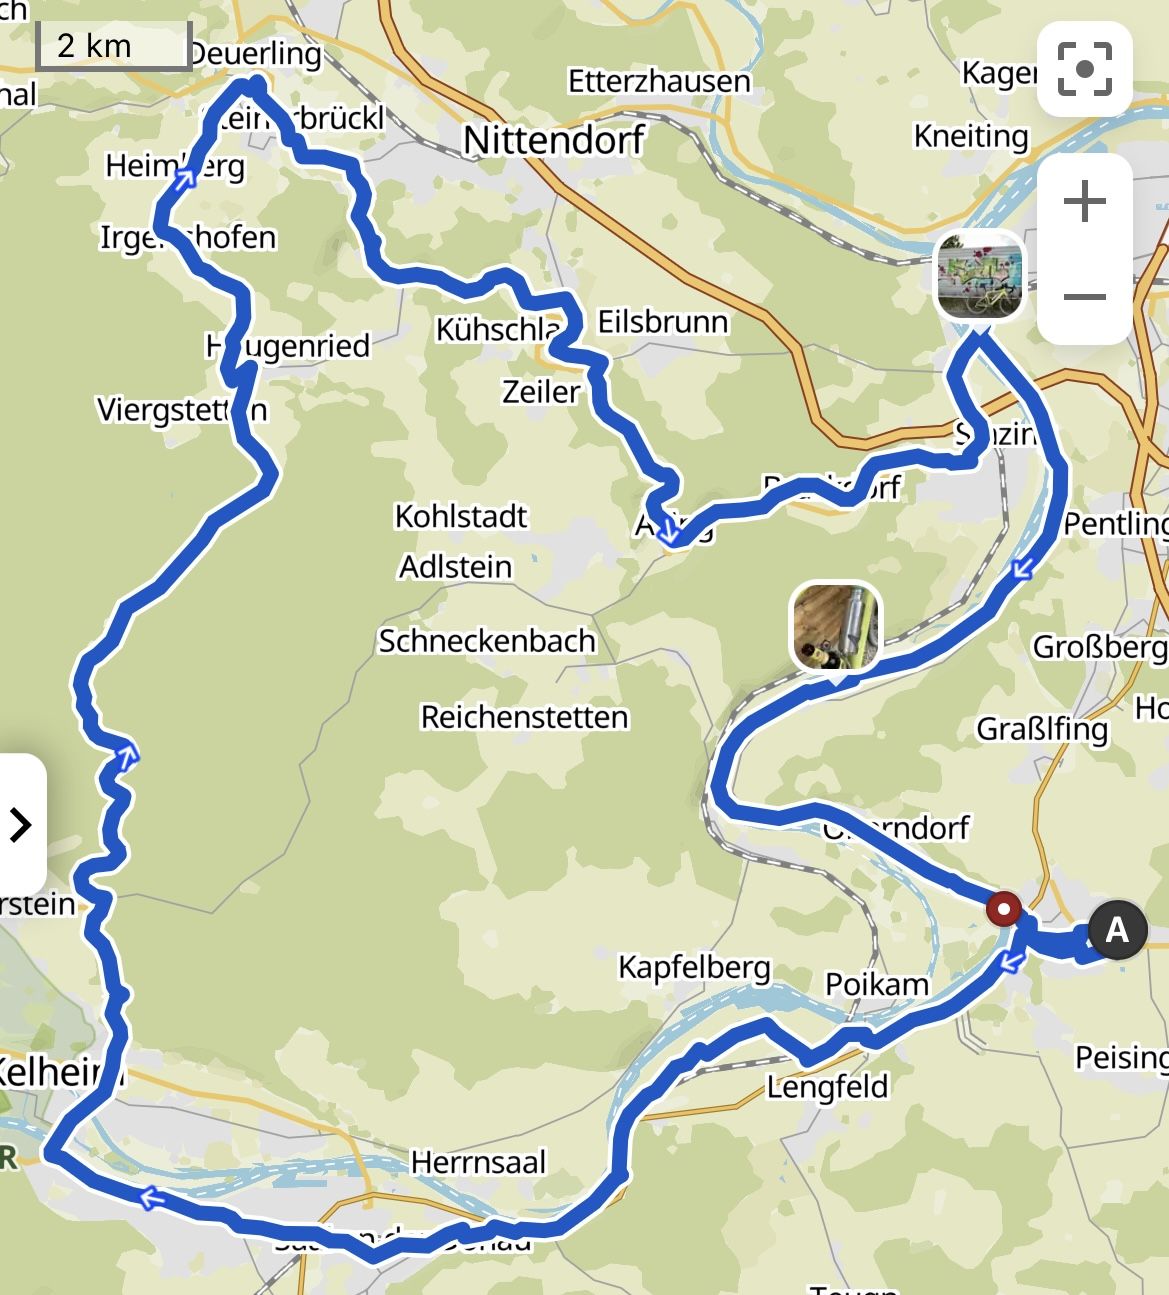Click the Lengfeld place label
The height and width of the screenshot is (1295, 1169).
pos(827,1086)
